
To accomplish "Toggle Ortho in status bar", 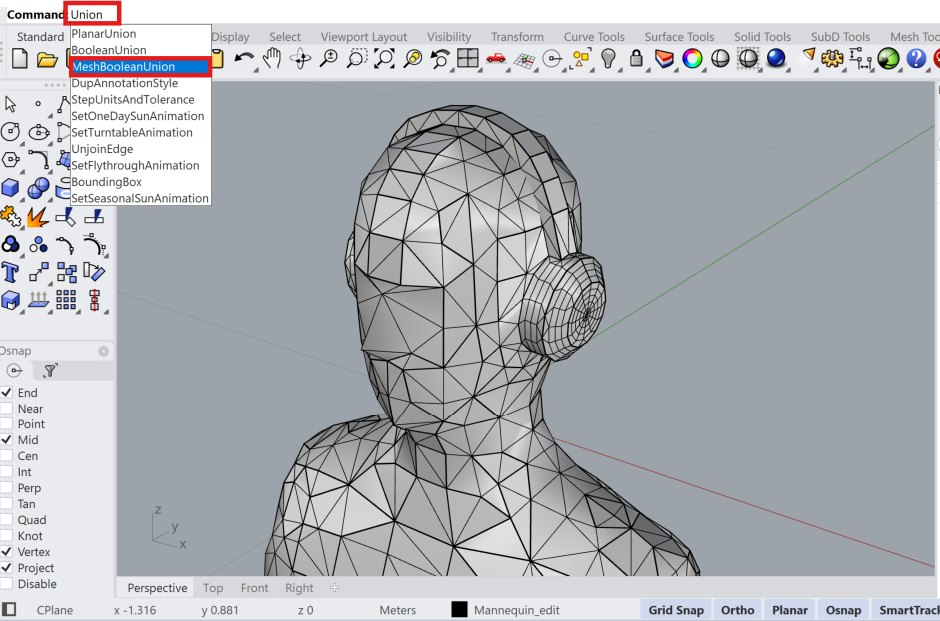I will (x=737, y=610).
